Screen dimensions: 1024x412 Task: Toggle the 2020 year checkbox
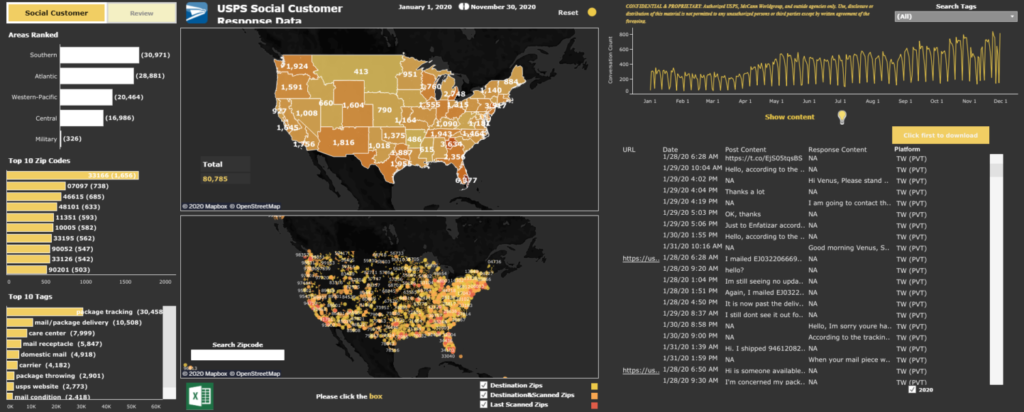click(x=912, y=390)
